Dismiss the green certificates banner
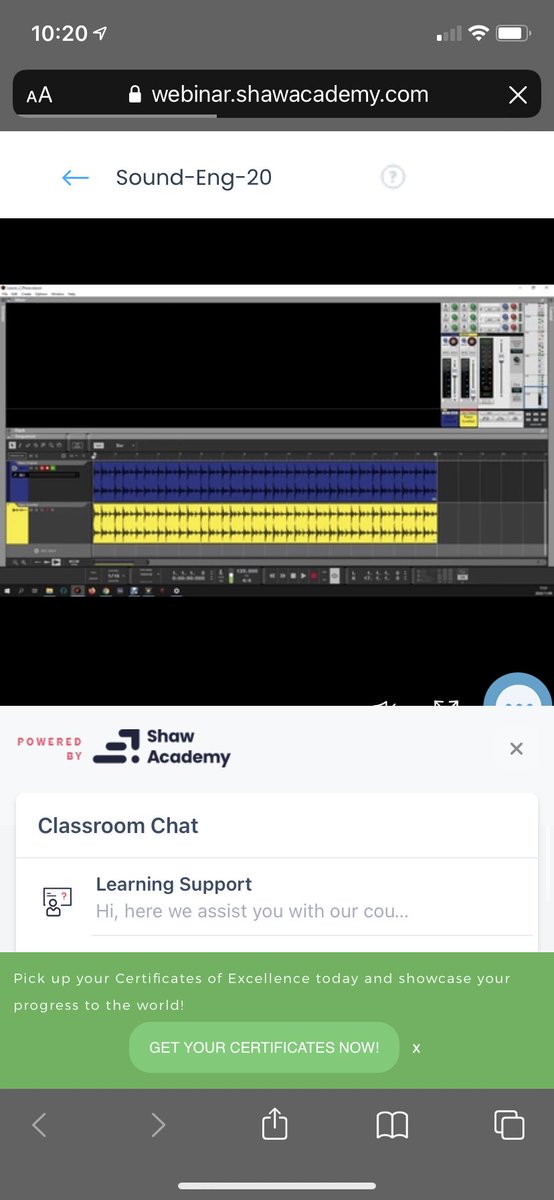The width and height of the screenshot is (554, 1200). coord(416,1047)
